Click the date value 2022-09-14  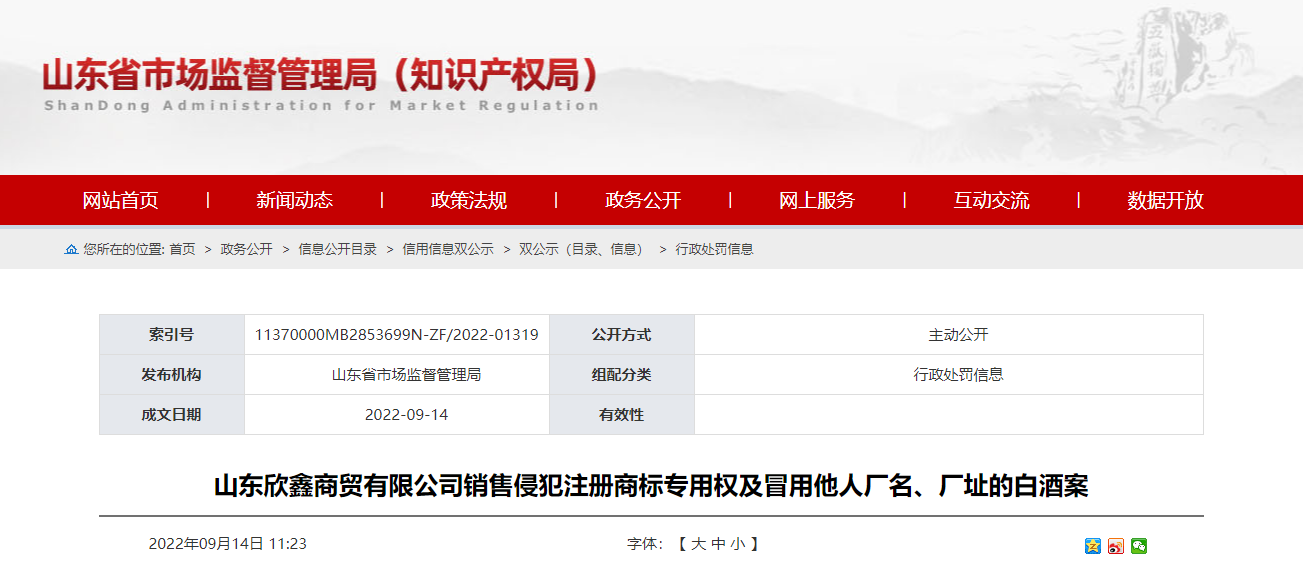point(406,415)
